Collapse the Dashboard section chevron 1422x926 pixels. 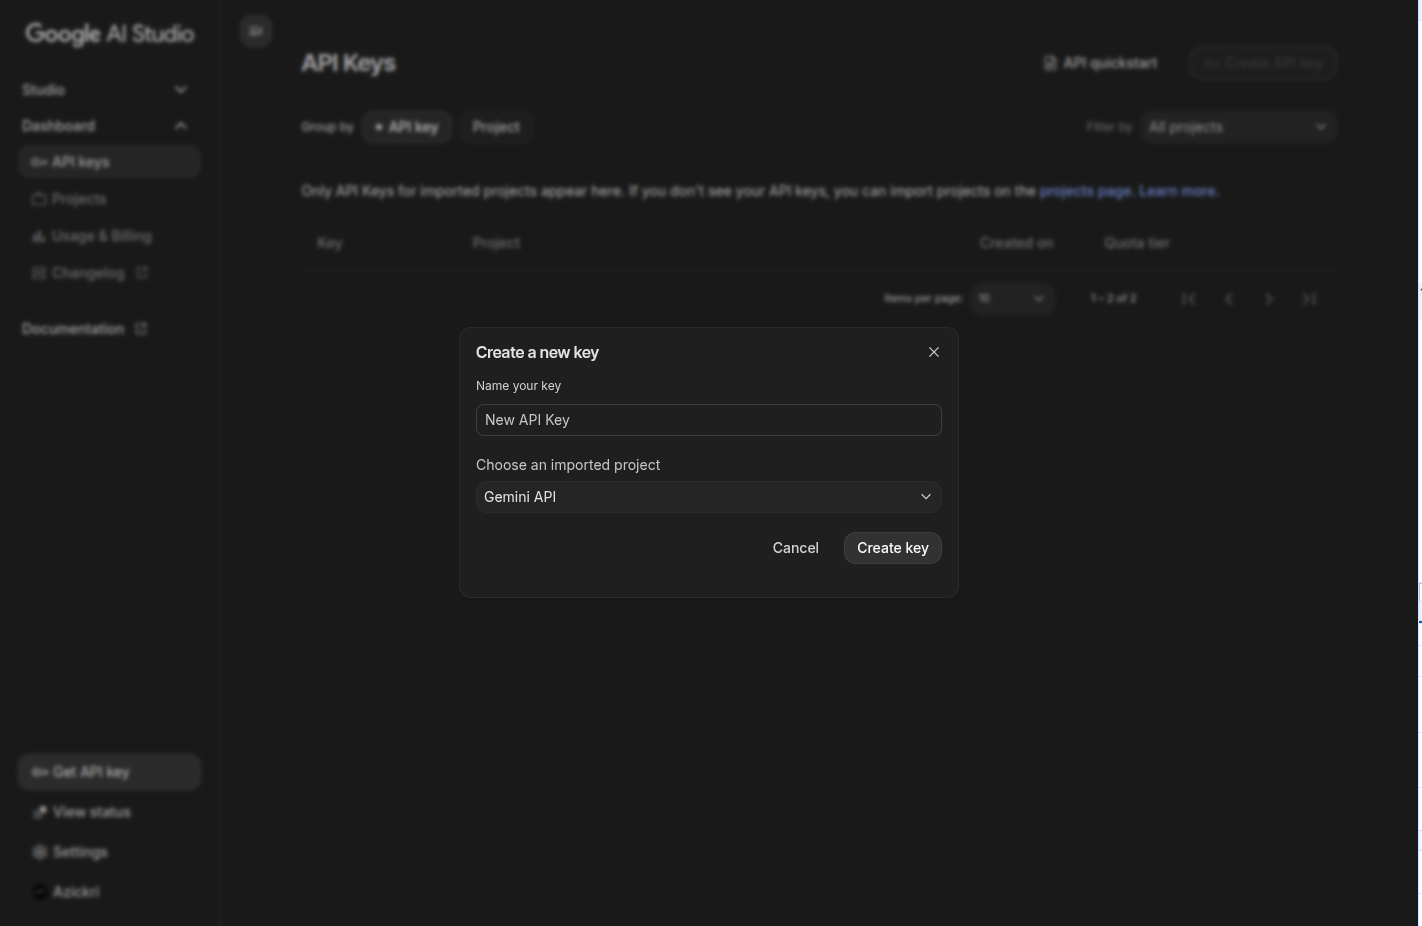click(180, 126)
